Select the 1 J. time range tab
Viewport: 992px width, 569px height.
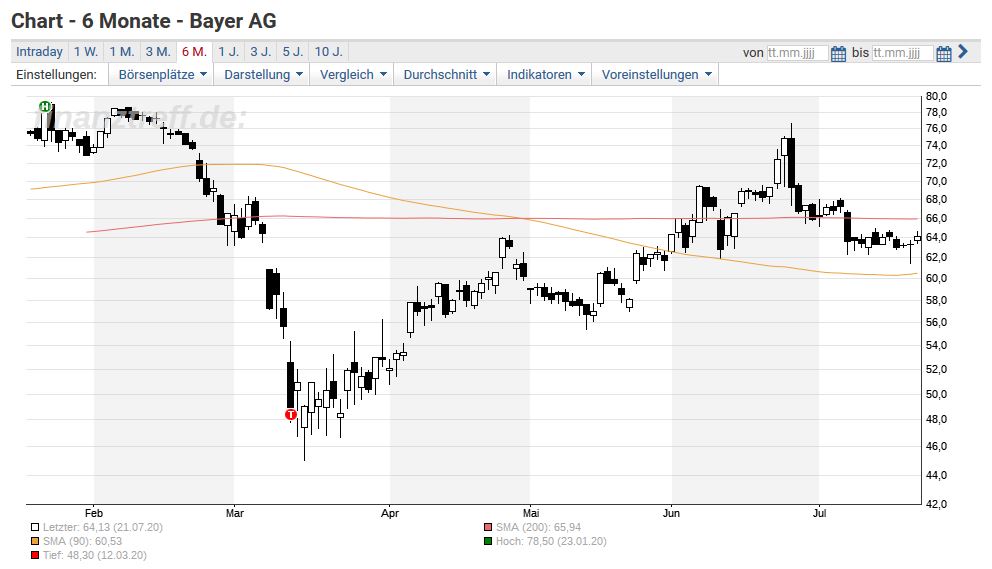click(x=228, y=52)
